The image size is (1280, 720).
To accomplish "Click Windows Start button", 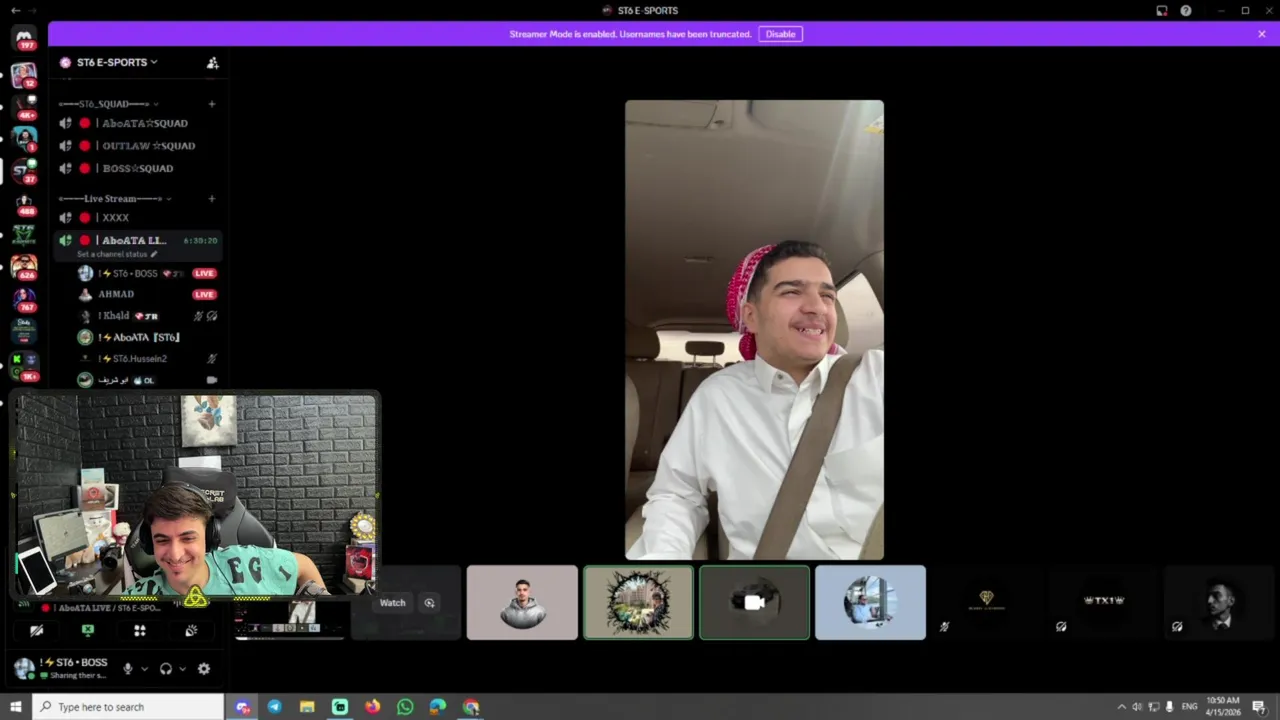I will (15, 707).
